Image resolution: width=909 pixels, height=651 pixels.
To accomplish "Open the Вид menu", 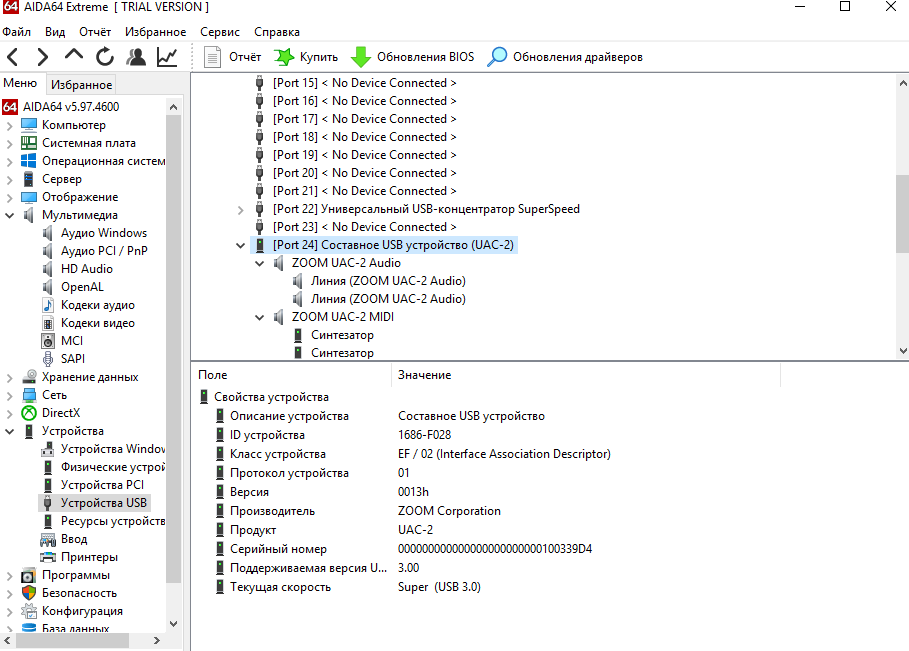I will tap(55, 32).
